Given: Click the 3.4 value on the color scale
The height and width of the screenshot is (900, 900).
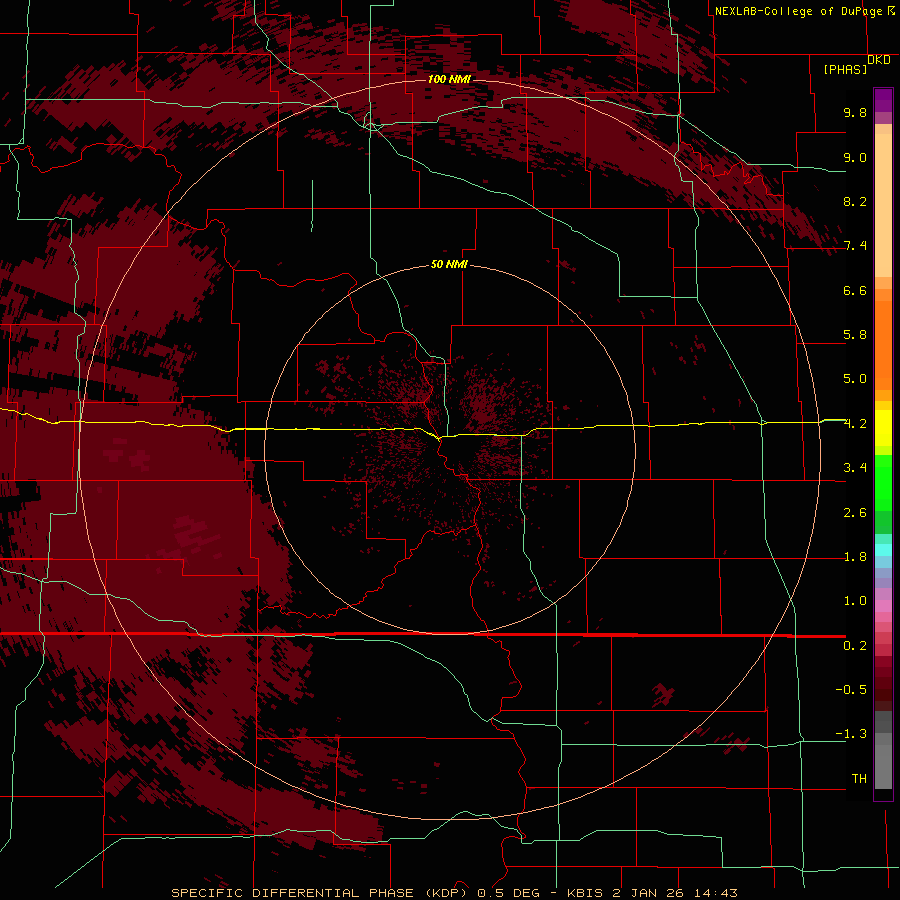Looking at the screenshot, I should pyautogui.click(x=855, y=468).
